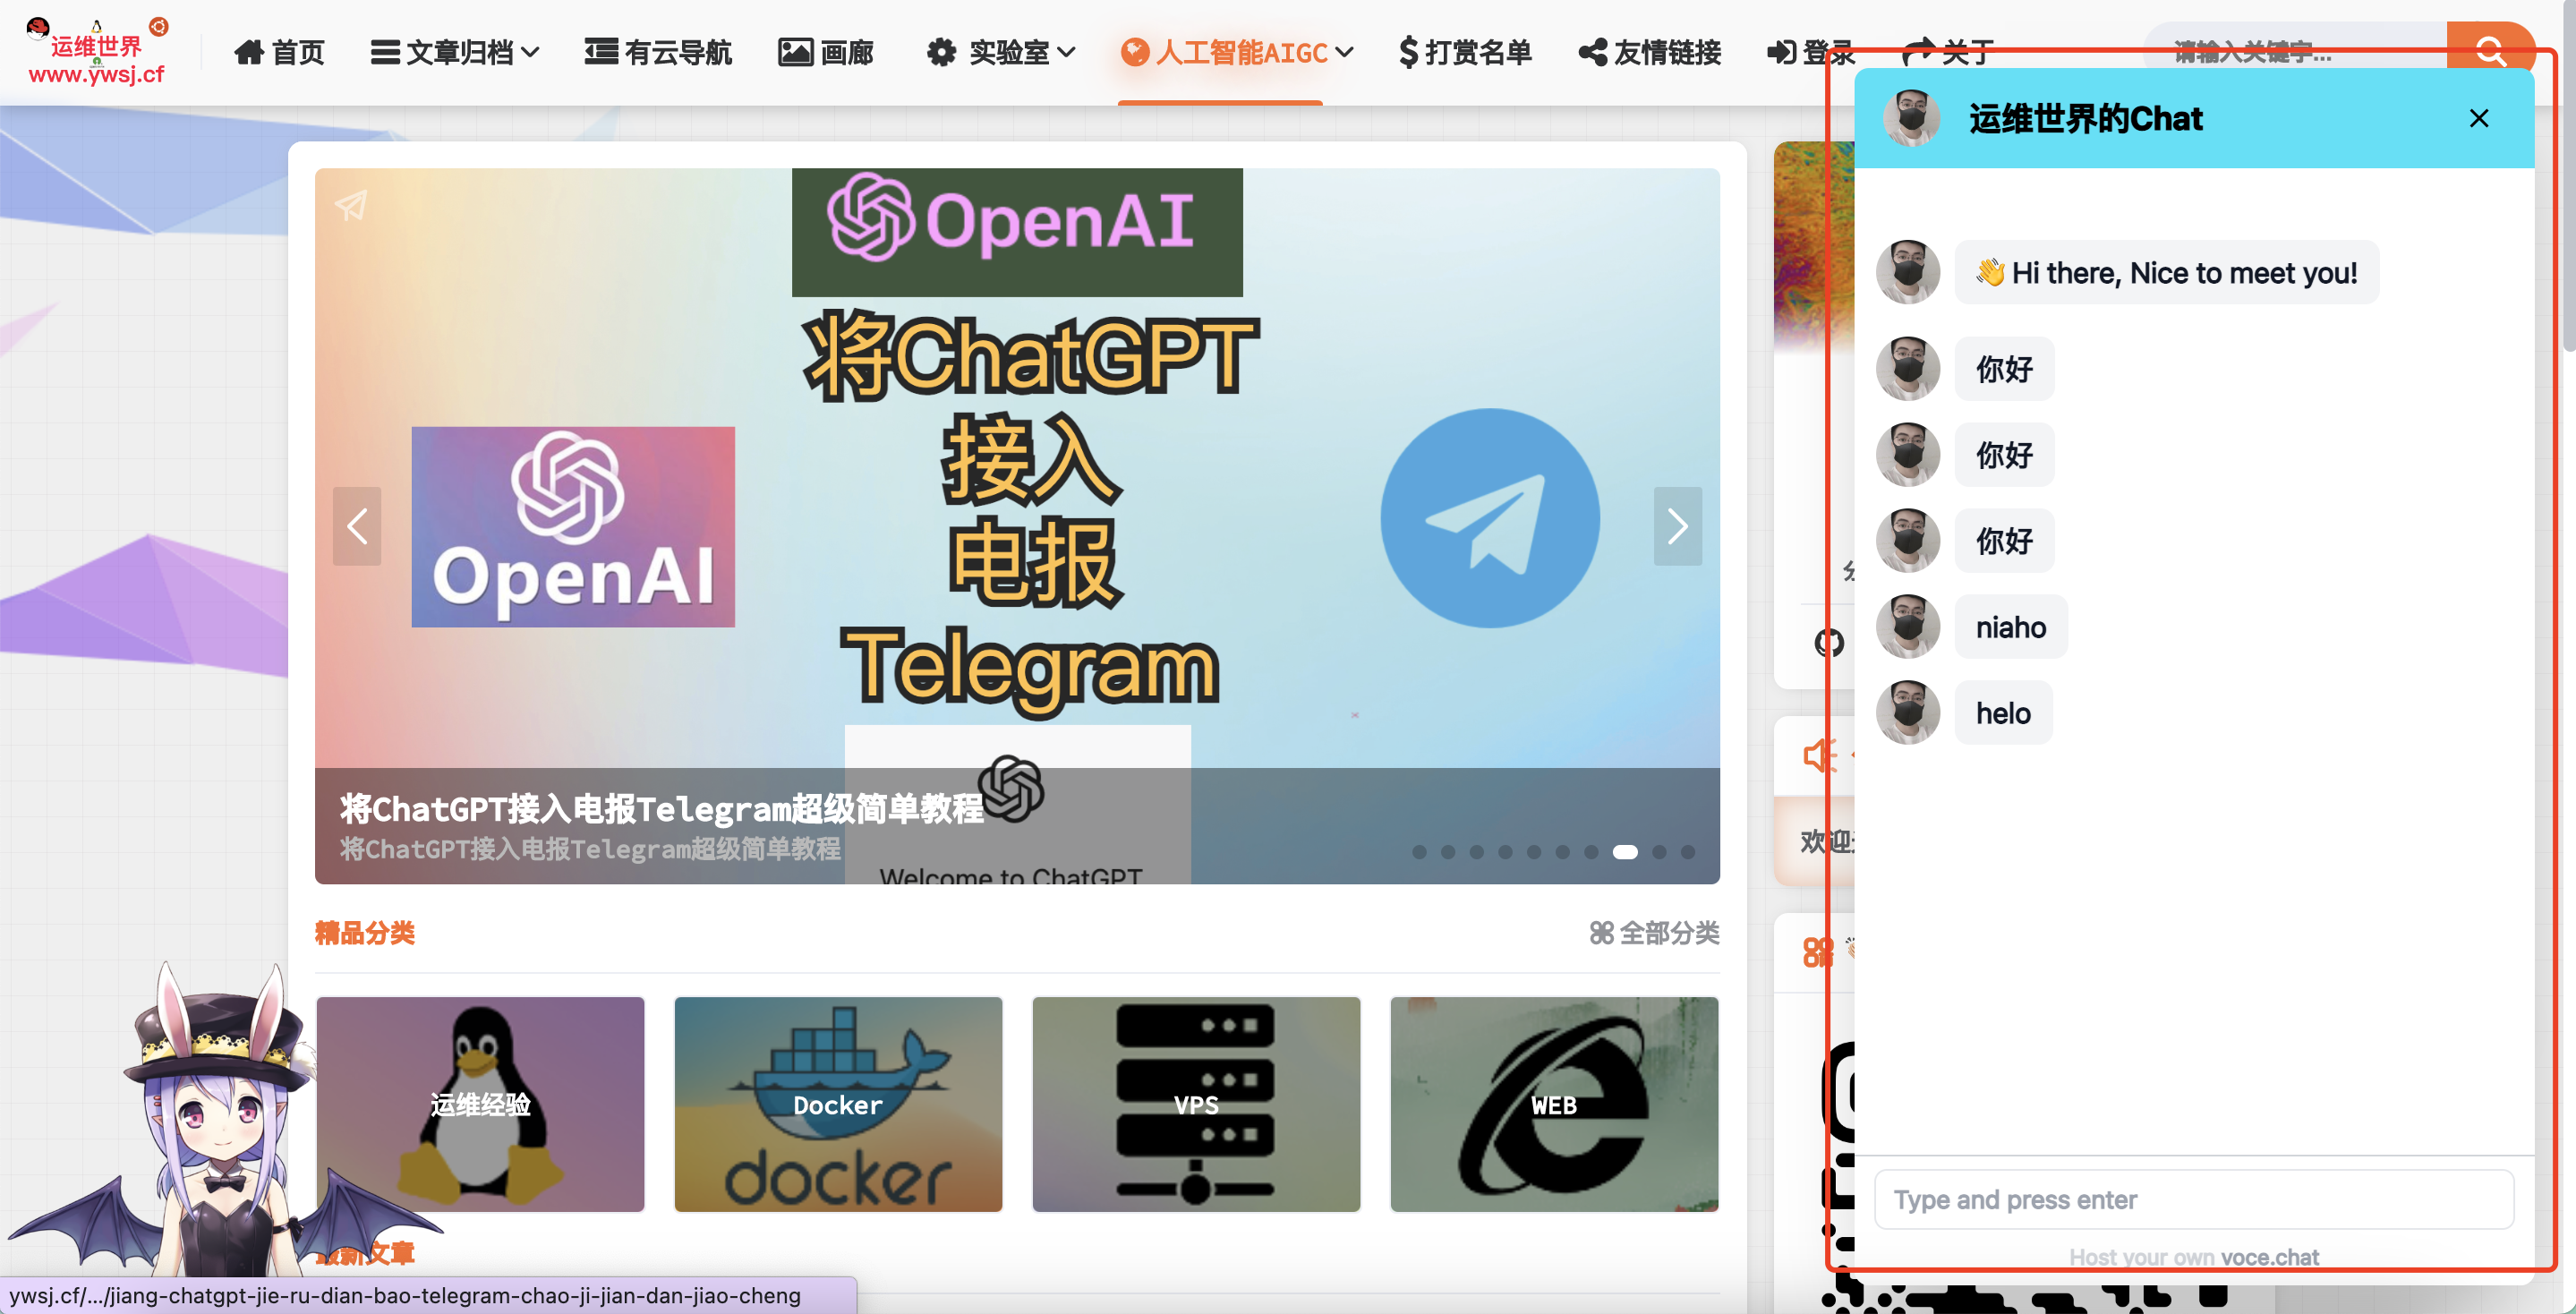The image size is (2576, 1314).
Task: Expand the 文章归档 dropdown menu
Action: pos(455,52)
